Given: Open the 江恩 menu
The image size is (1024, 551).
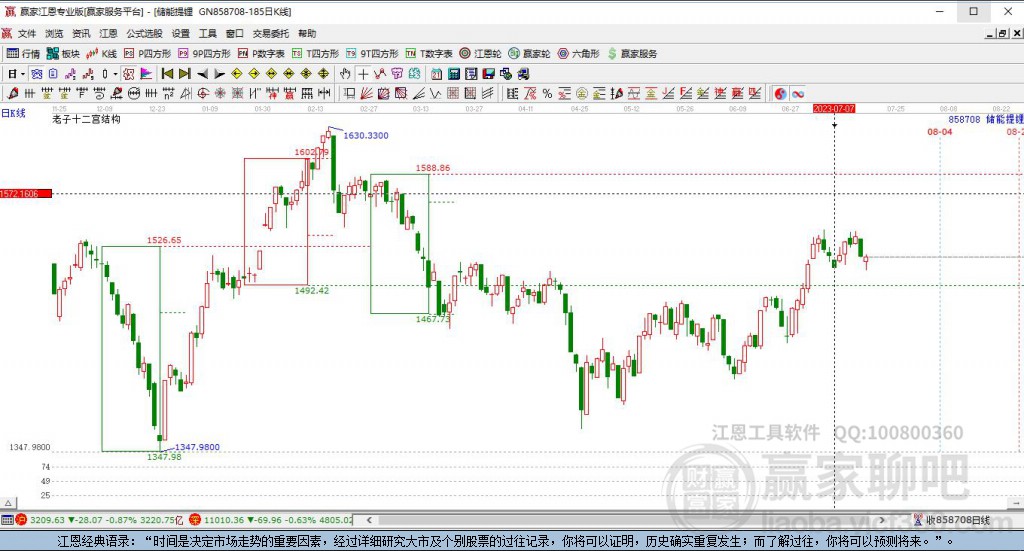Looking at the screenshot, I should click(108, 33).
